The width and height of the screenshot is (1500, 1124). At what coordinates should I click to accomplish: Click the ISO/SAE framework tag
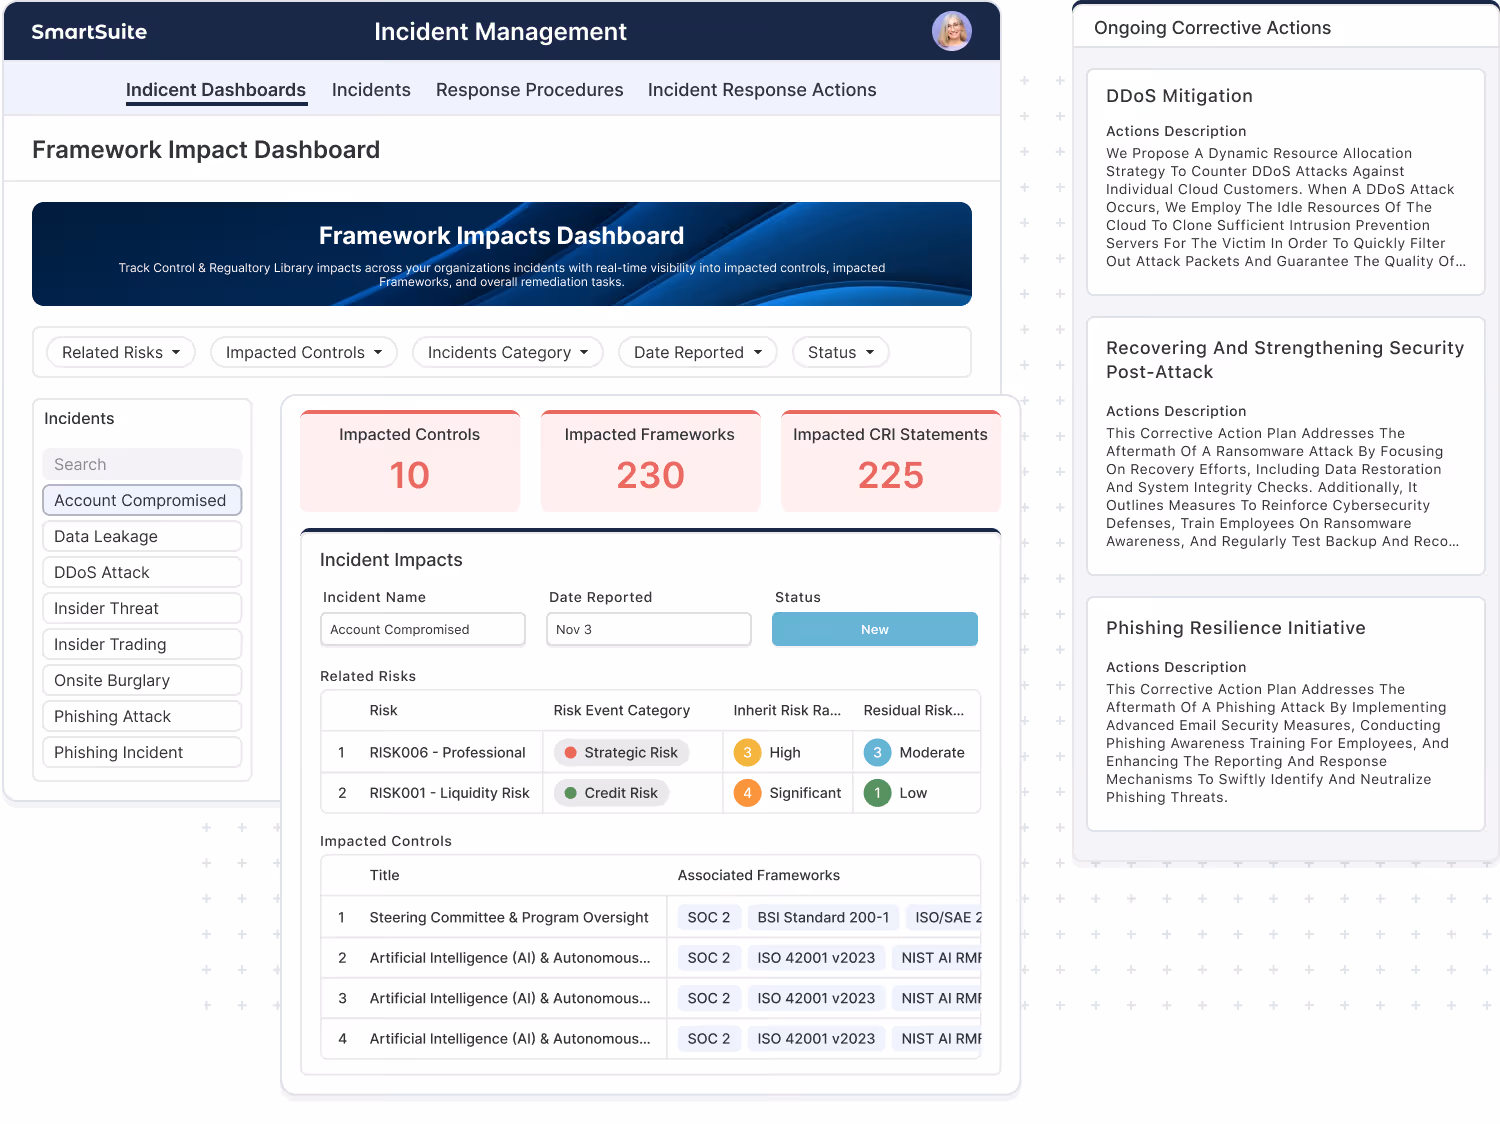944,917
